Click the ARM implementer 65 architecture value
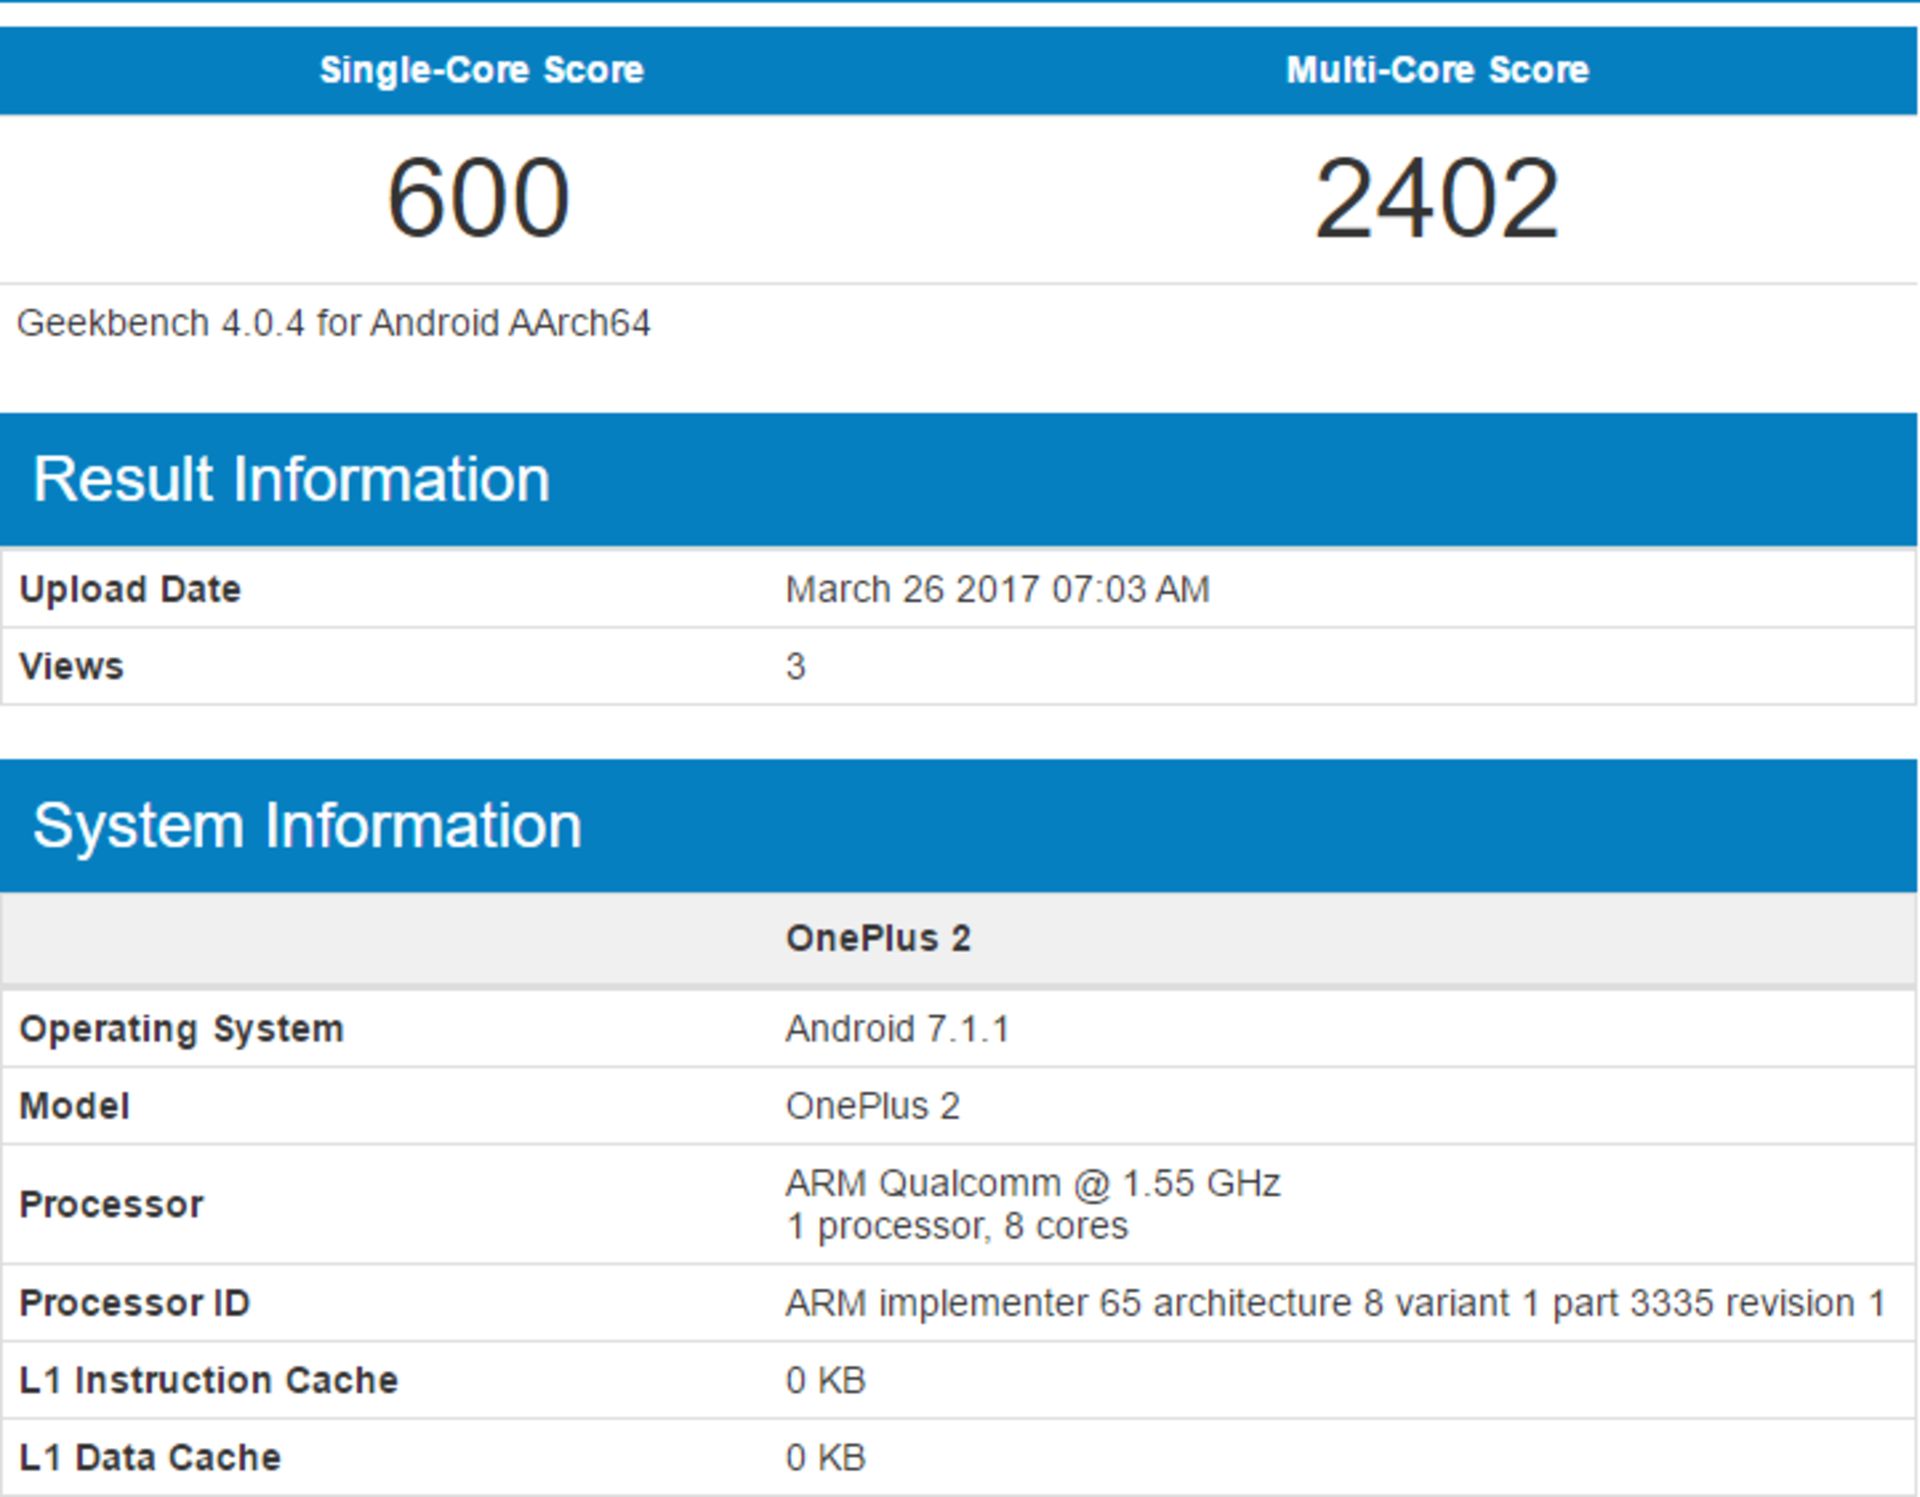1920x1497 pixels. [x=1335, y=1303]
